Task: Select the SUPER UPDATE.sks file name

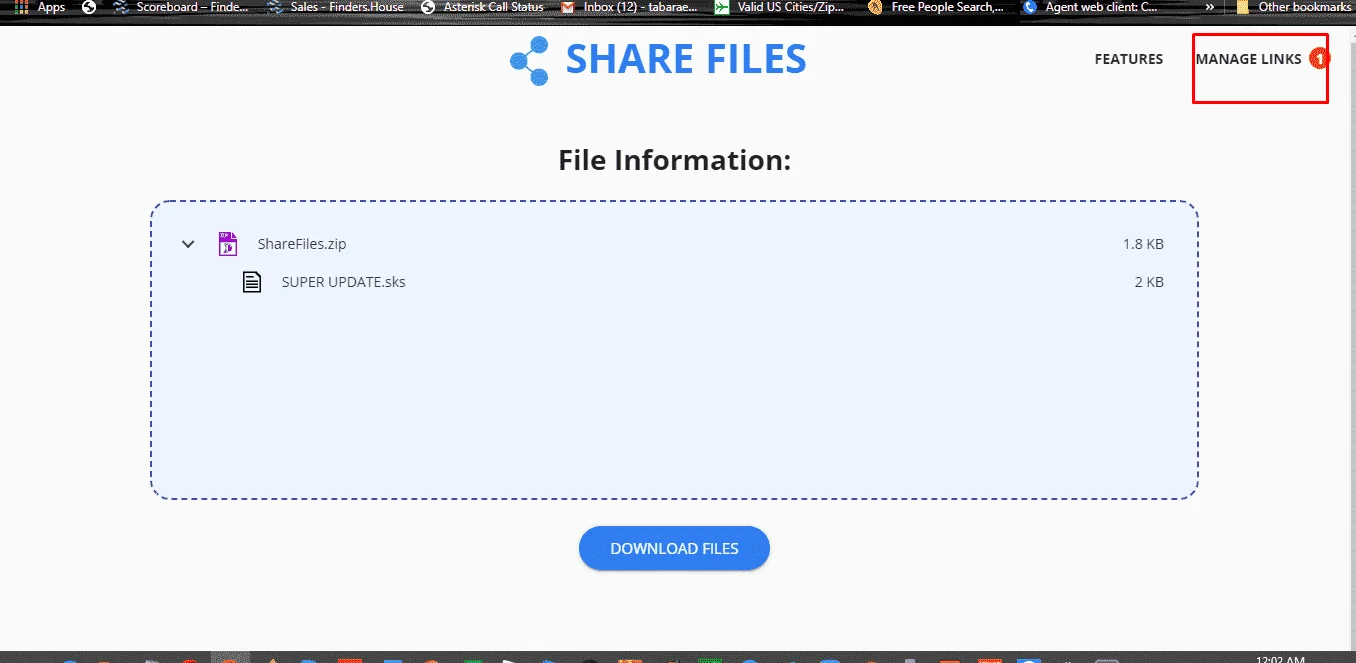Action: point(344,282)
